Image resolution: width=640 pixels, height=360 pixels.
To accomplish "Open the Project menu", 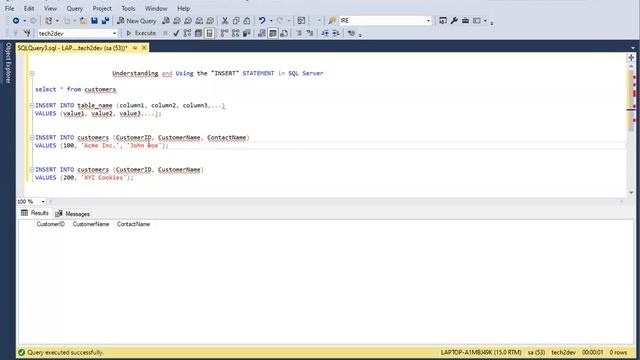I will pos(102,8).
